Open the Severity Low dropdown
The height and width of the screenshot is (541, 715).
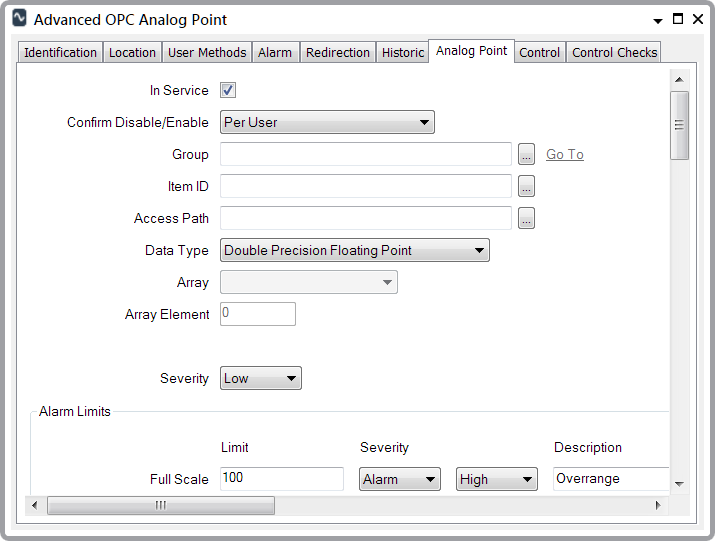[260, 378]
